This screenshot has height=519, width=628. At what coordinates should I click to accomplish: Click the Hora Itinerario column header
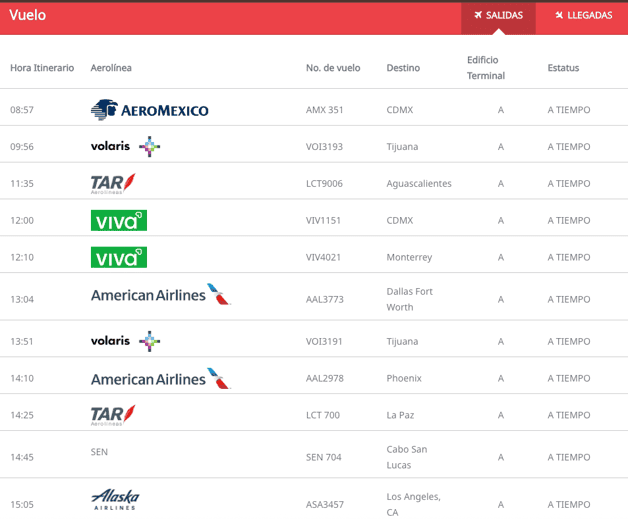pos(42,68)
